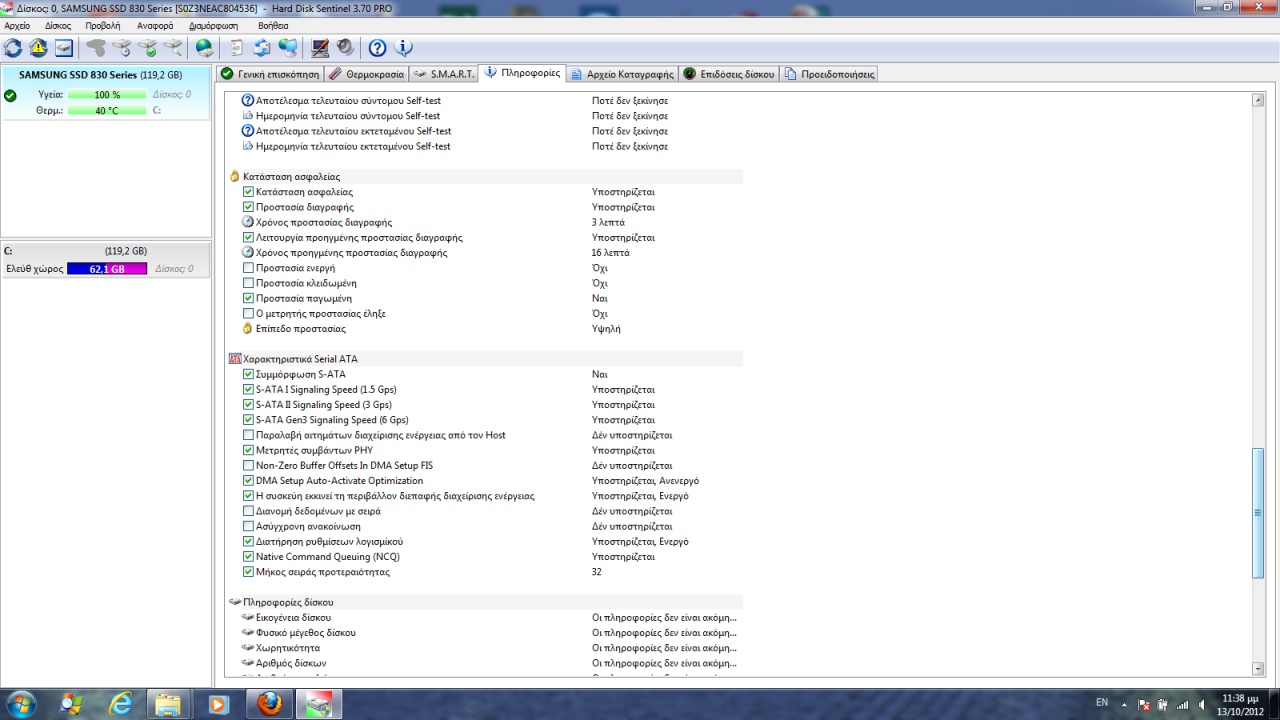The height and width of the screenshot is (720, 1280).
Task: Open Firefox from the taskbar
Action: click(x=268, y=704)
